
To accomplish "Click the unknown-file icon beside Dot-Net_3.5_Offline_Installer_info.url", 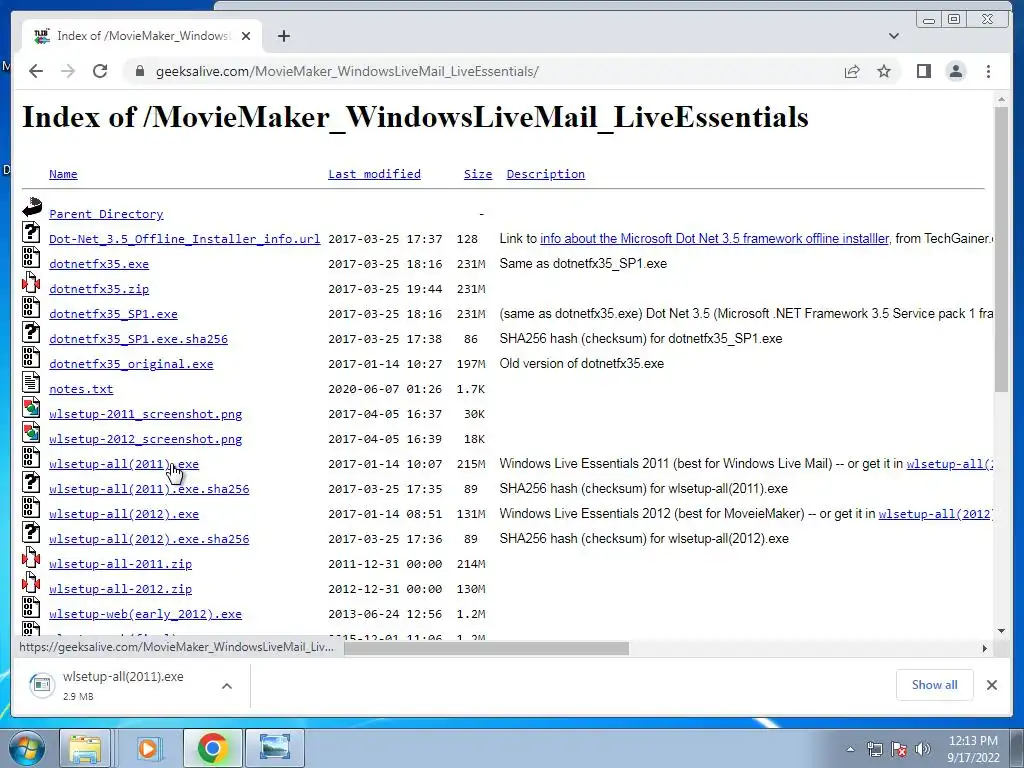I will (x=31, y=232).
